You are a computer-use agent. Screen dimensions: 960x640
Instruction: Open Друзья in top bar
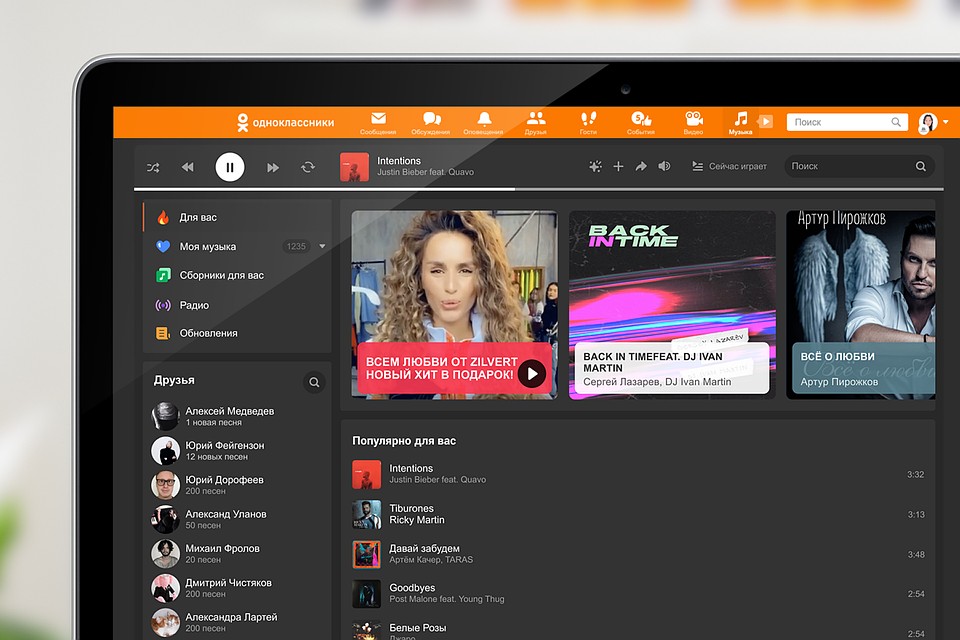tap(536, 122)
